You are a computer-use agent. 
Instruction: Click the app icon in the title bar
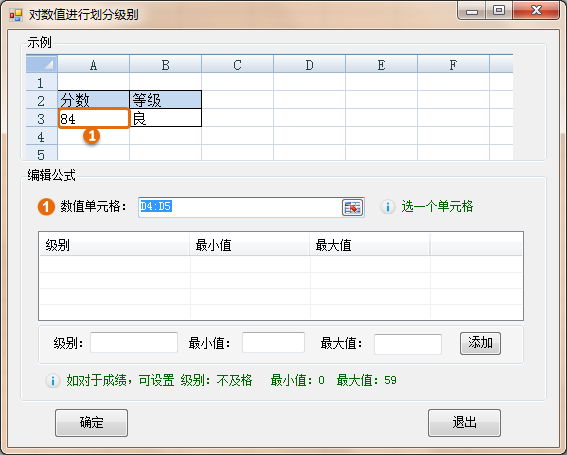tap(16, 15)
